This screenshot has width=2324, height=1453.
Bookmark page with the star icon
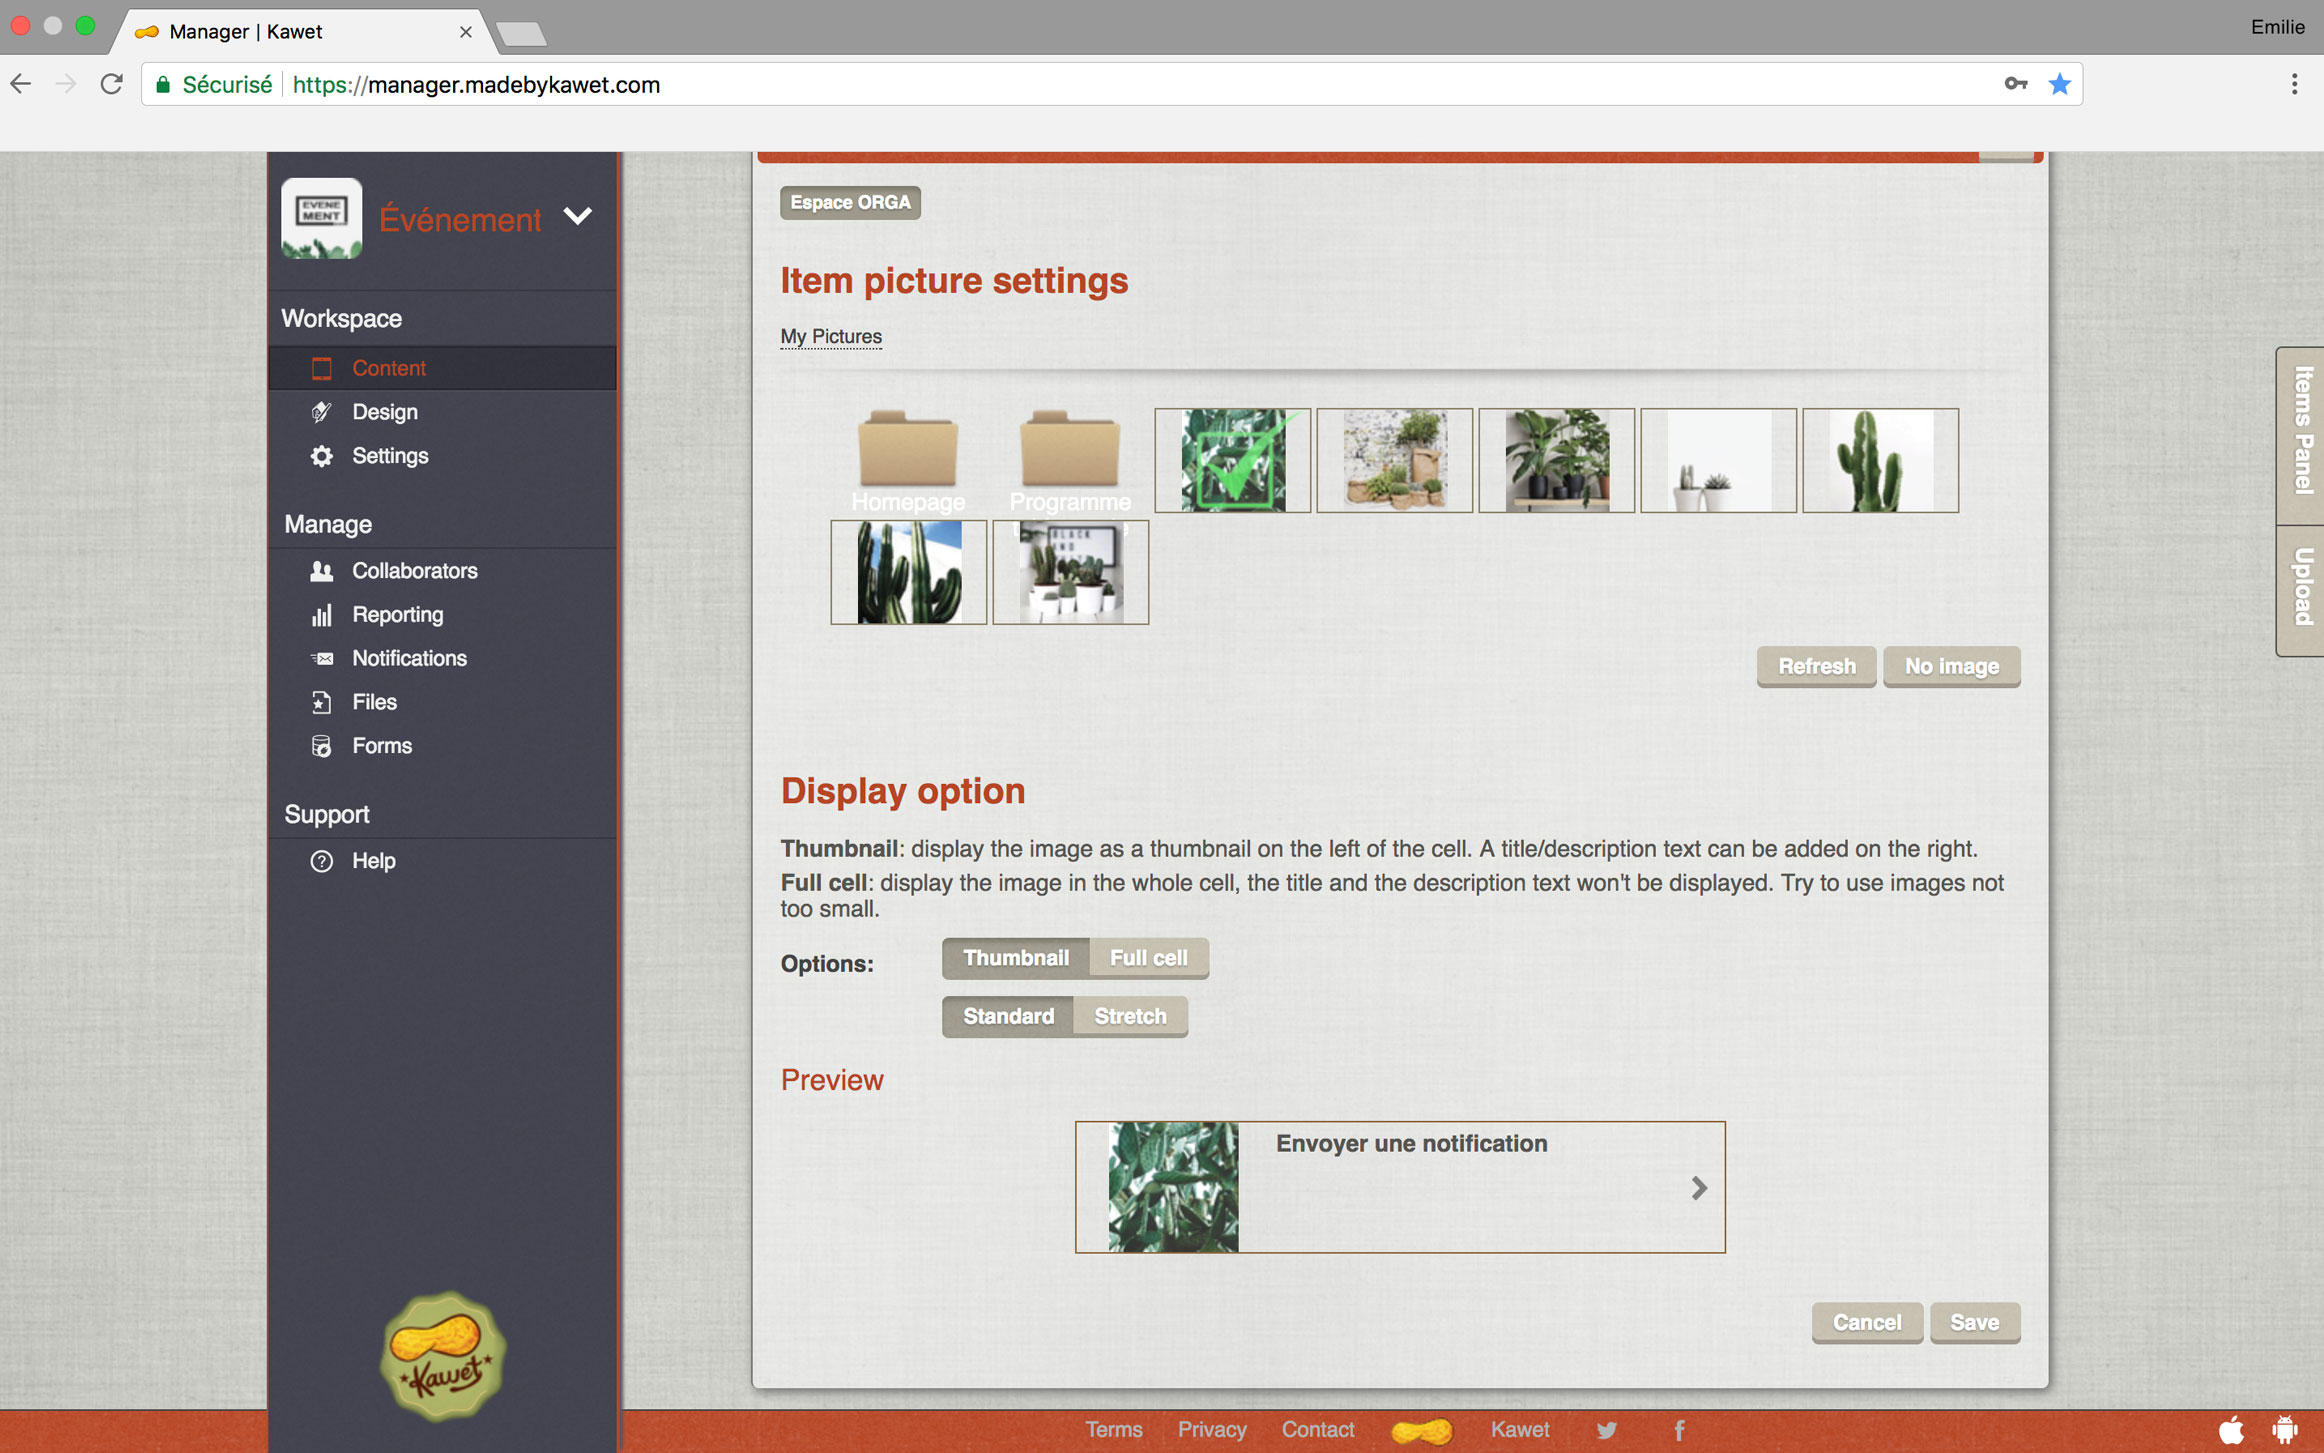coord(2059,85)
